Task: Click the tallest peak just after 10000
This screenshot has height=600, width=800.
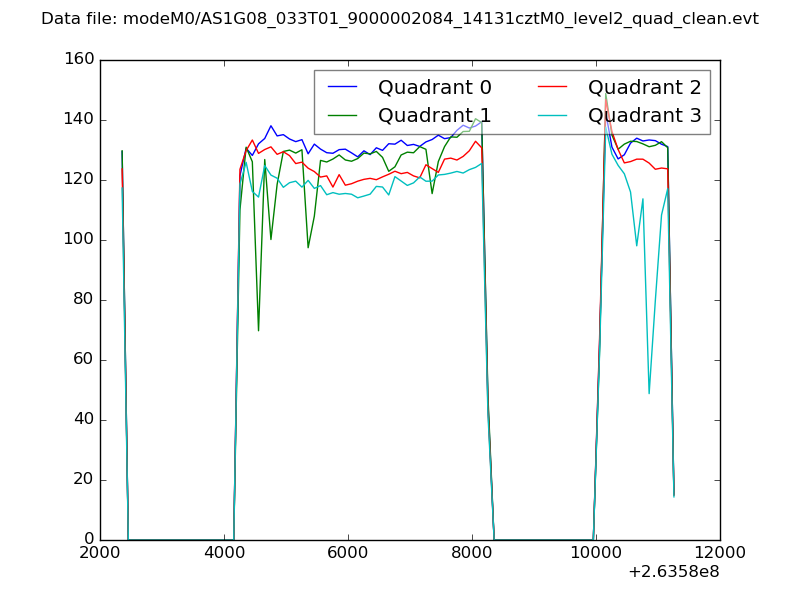Action: [x=606, y=94]
